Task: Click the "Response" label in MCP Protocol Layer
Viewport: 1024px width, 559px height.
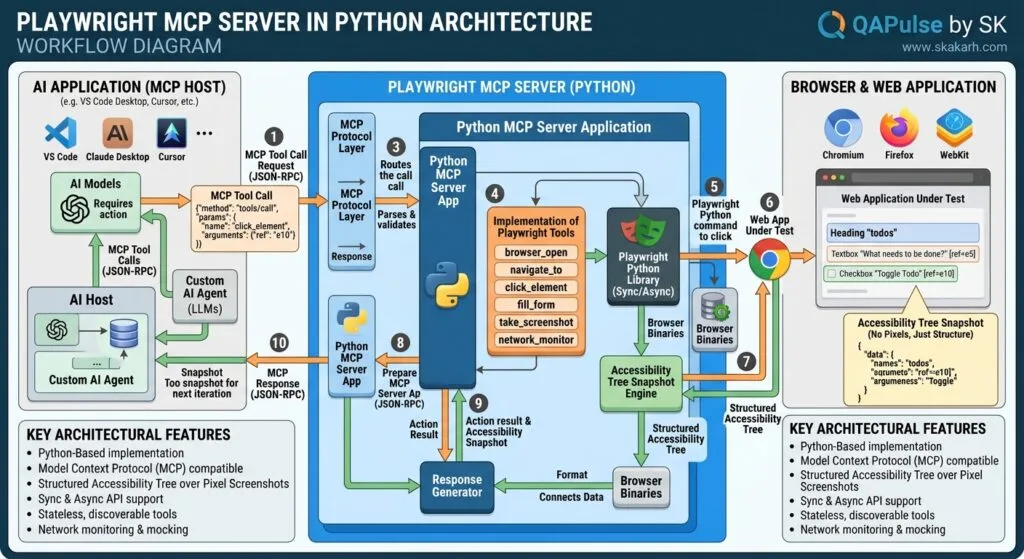Action: (351, 257)
